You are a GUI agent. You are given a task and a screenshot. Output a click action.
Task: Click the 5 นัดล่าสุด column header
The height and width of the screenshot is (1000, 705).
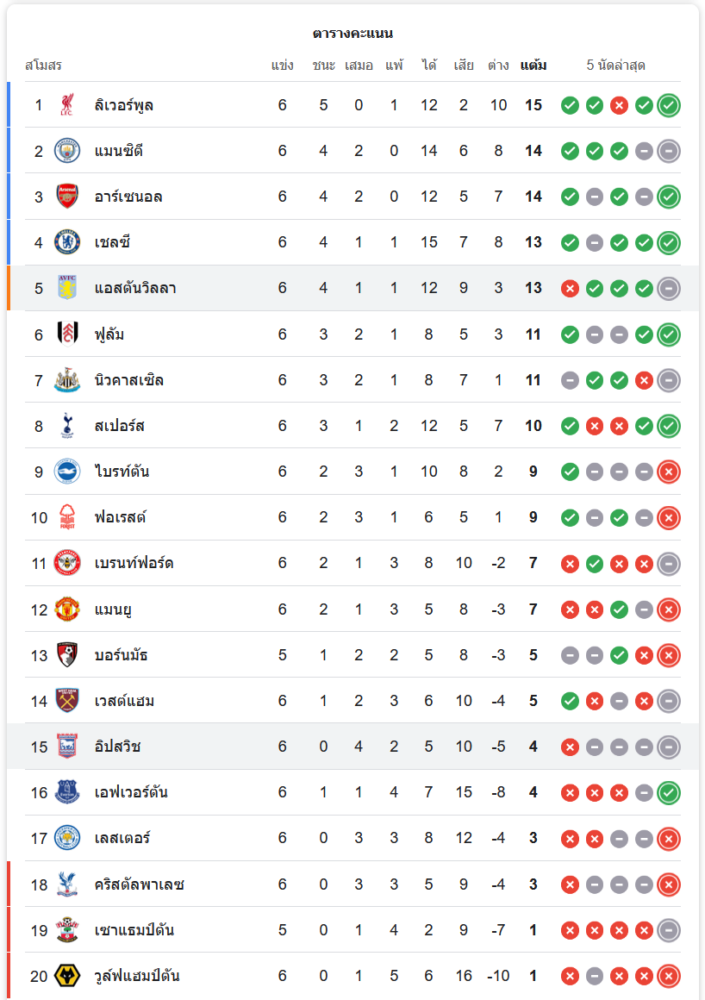[x=616, y=66]
